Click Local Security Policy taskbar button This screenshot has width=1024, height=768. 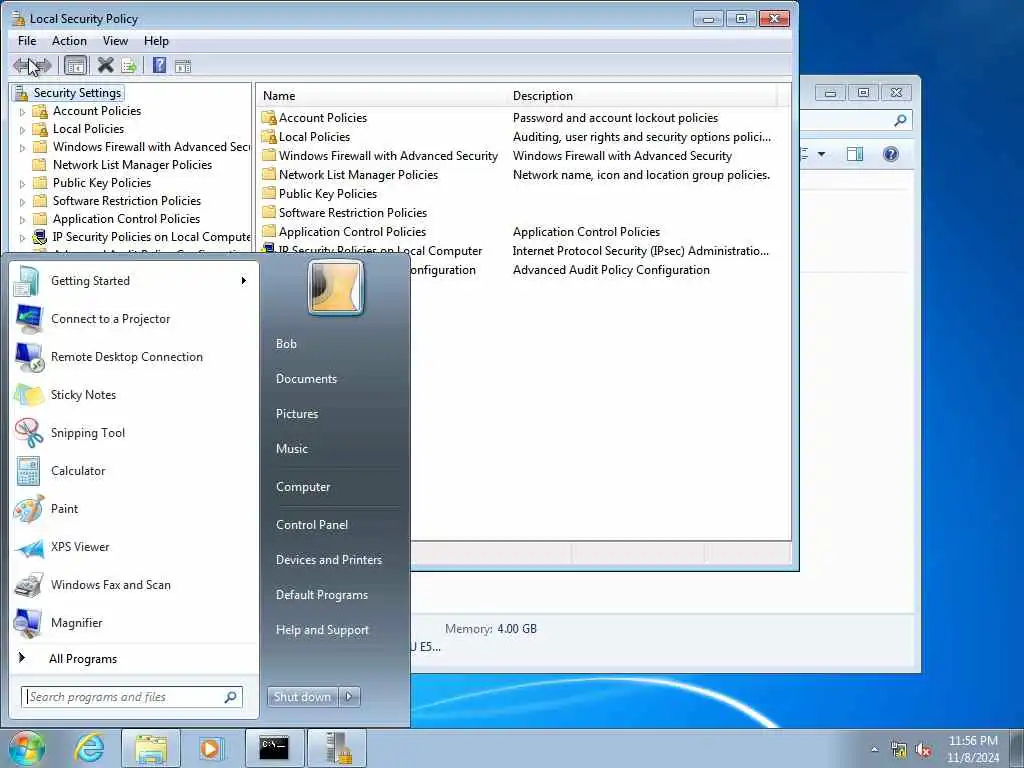point(336,748)
